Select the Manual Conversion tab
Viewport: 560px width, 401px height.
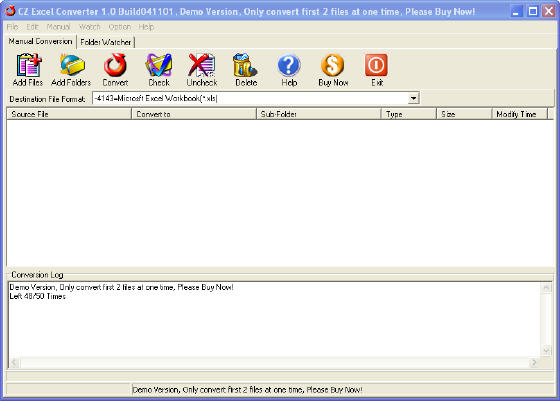coord(40,41)
